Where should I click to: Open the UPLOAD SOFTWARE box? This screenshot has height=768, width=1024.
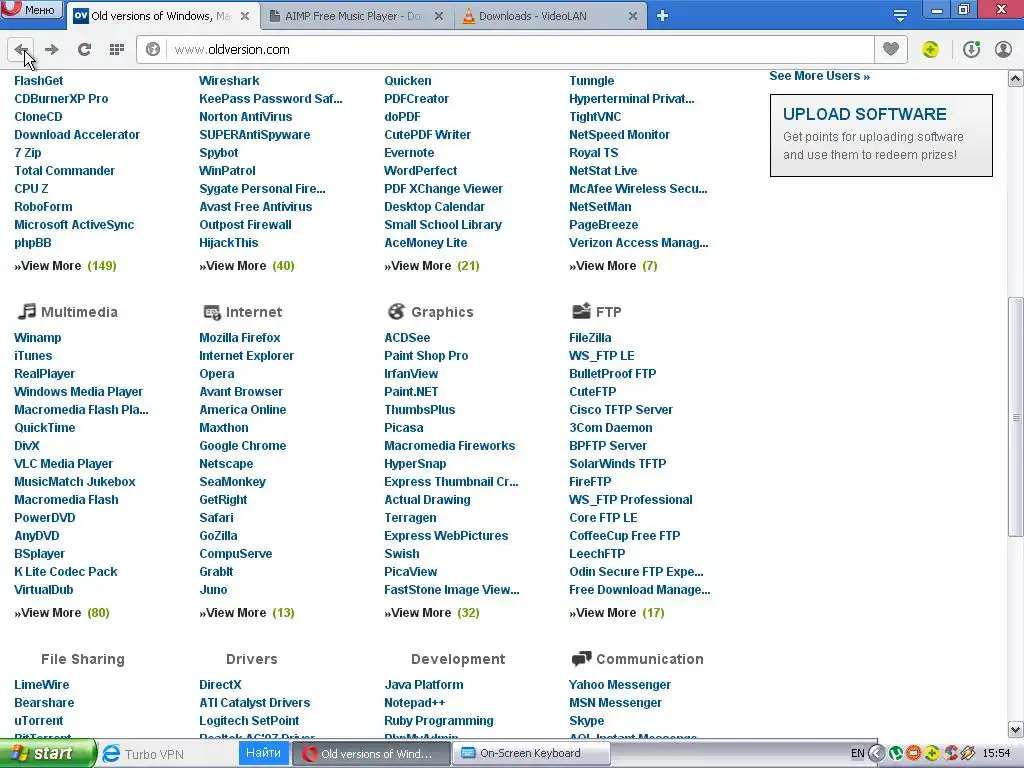click(x=881, y=135)
